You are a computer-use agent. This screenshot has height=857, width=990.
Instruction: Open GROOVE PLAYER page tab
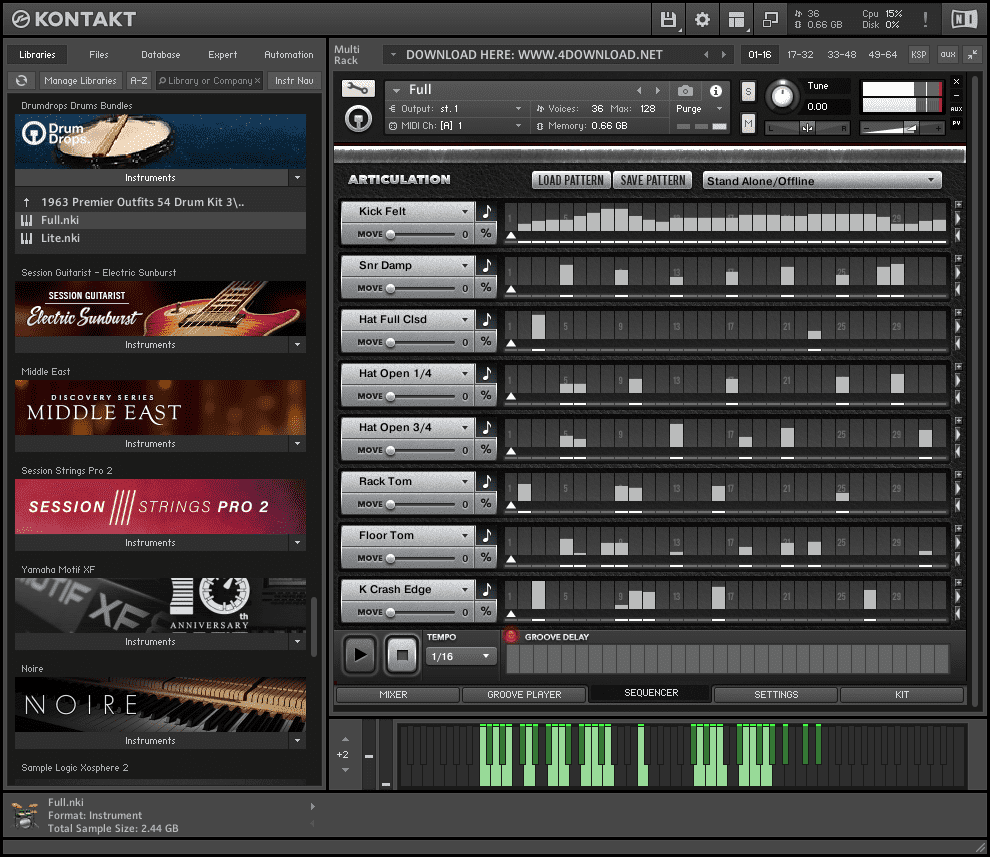pos(524,695)
